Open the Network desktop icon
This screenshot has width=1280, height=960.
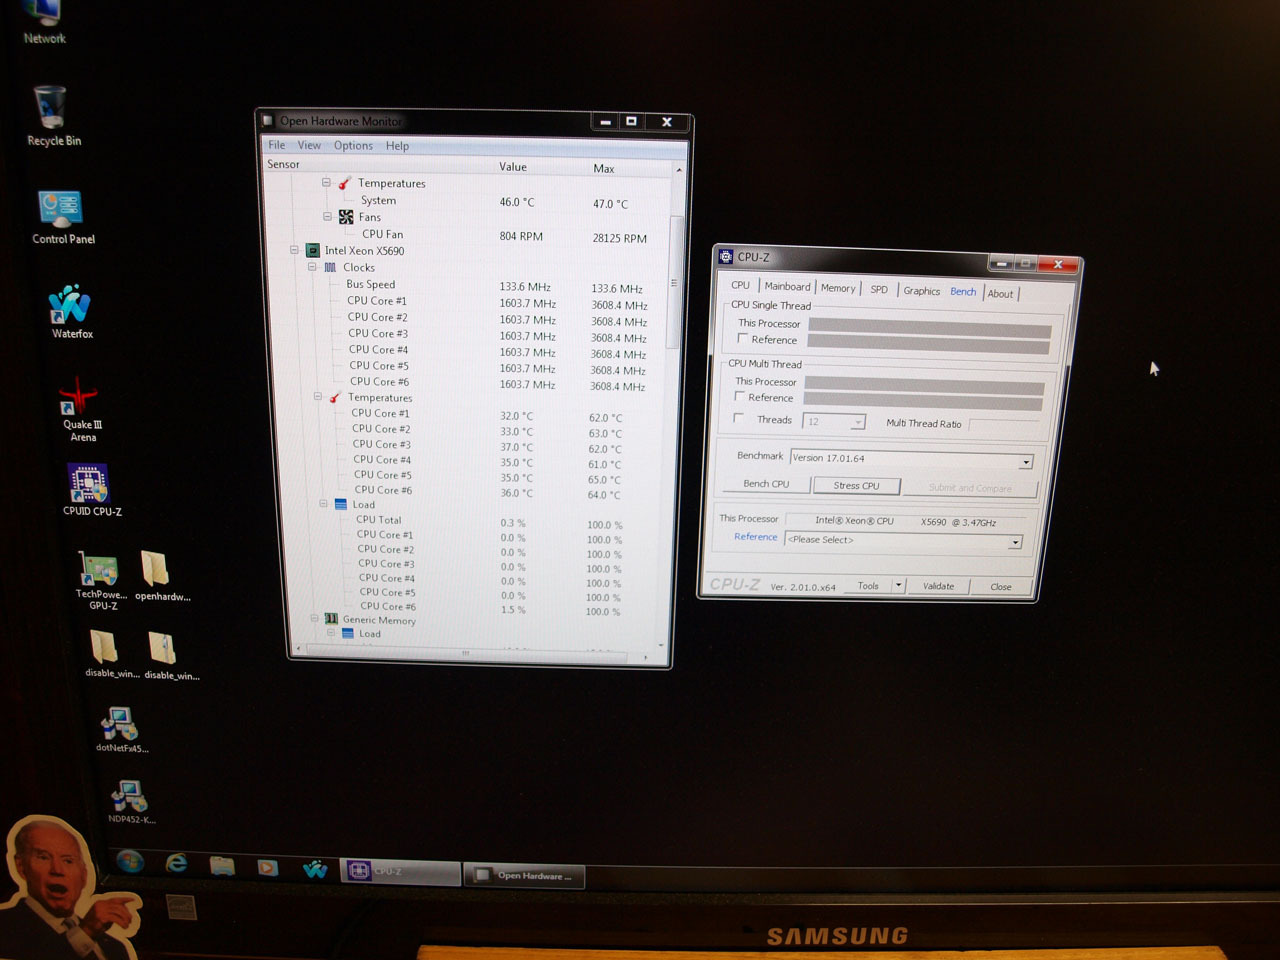click(44, 24)
